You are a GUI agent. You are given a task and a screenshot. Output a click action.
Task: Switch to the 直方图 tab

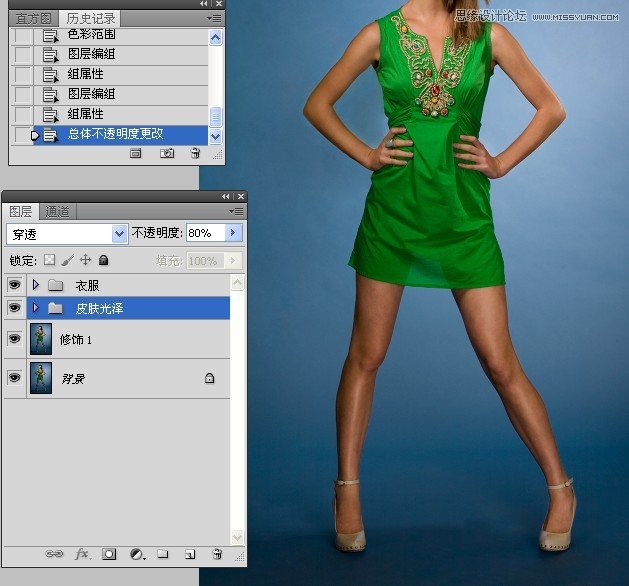(33, 19)
